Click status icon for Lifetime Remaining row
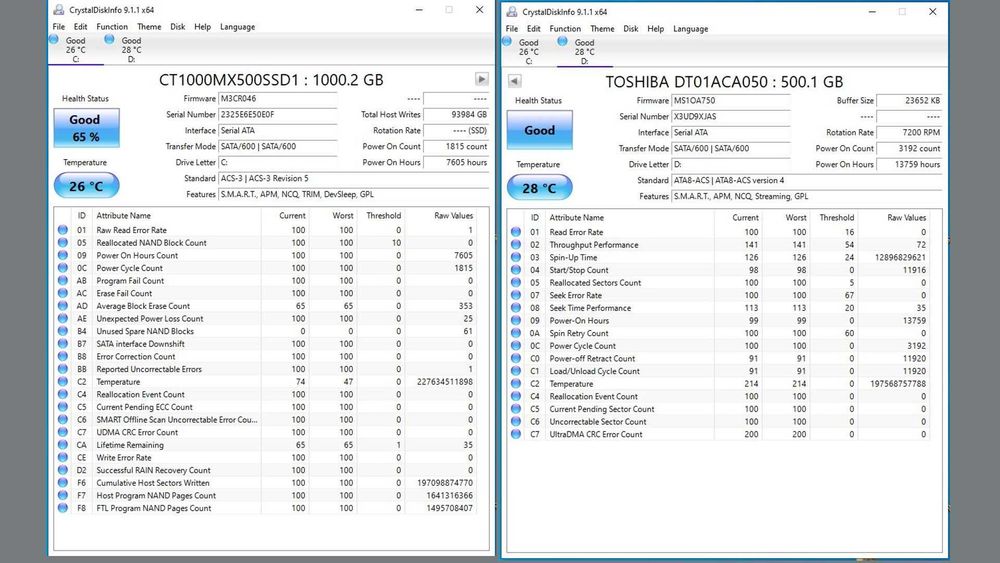This screenshot has width=1000, height=563. tap(62, 444)
